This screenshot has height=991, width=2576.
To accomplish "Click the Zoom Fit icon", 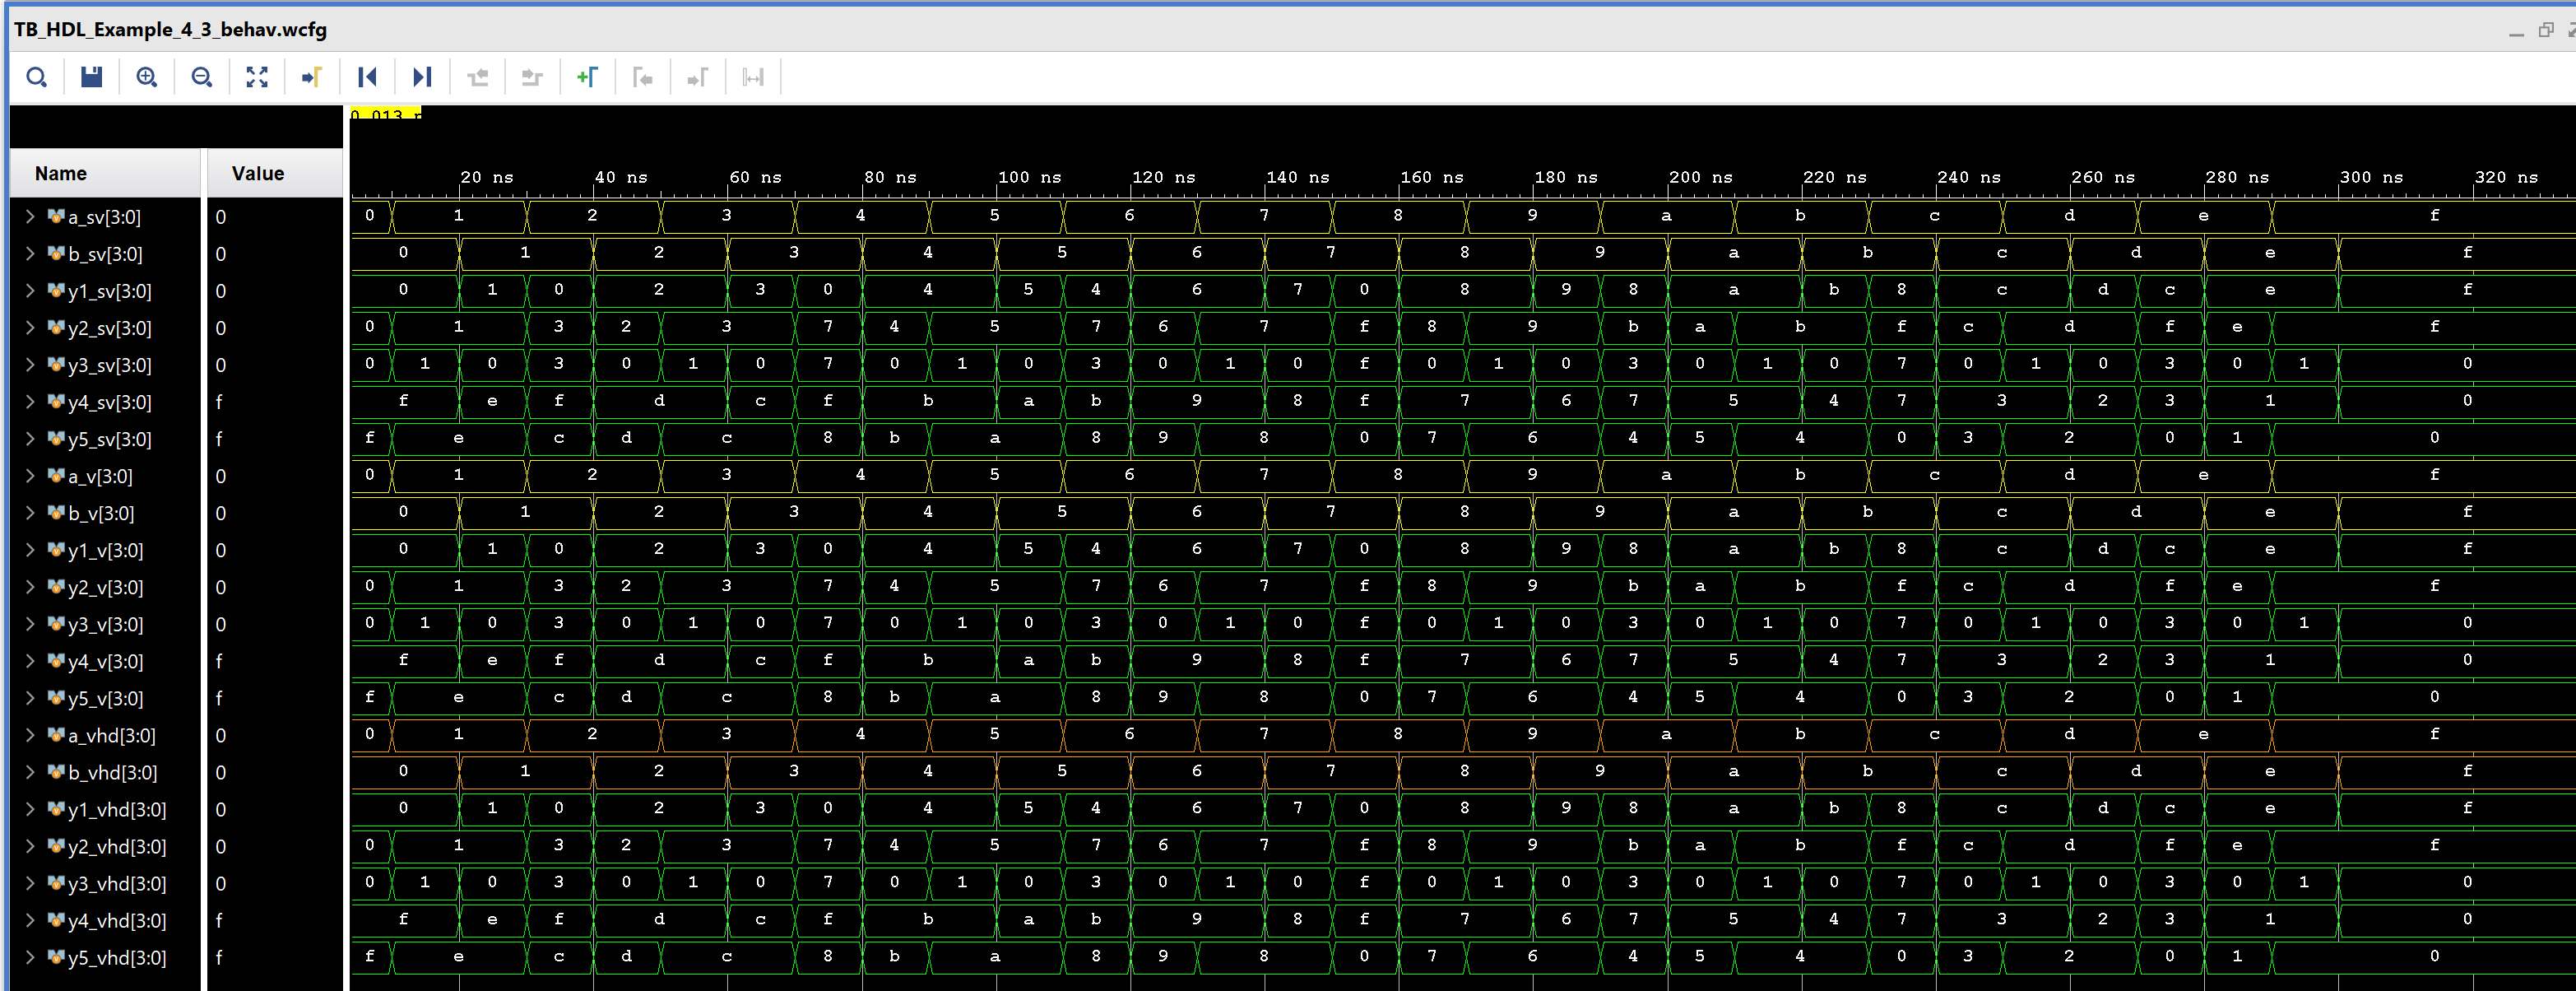I will [x=257, y=77].
